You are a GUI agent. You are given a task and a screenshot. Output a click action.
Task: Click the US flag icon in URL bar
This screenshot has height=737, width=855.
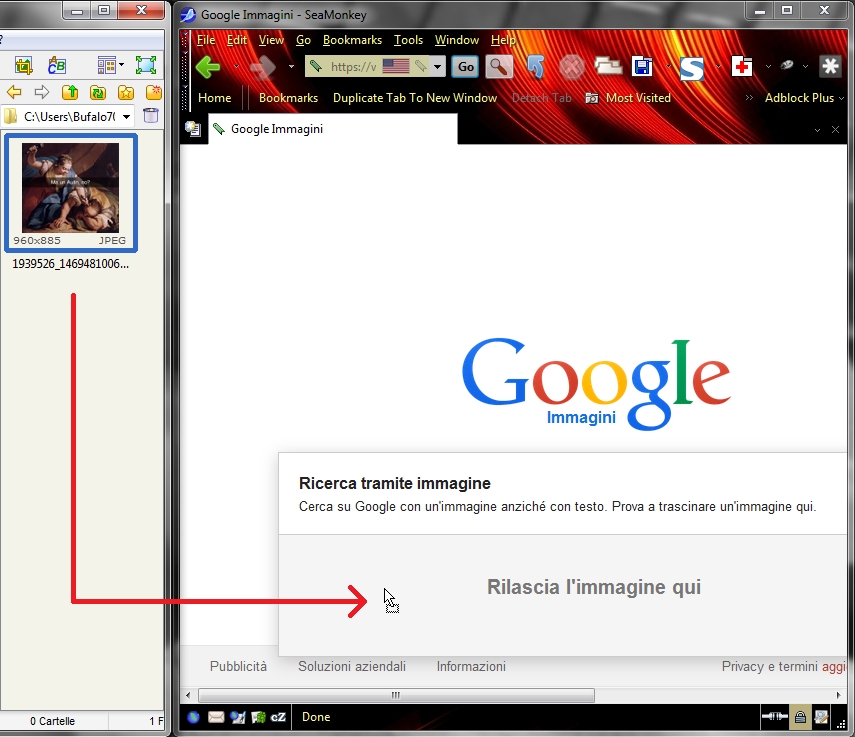pyautogui.click(x=396, y=67)
